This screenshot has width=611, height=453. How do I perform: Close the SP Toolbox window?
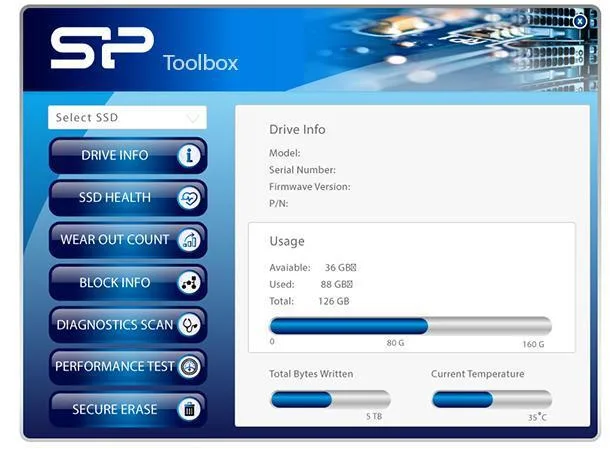pos(580,21)
